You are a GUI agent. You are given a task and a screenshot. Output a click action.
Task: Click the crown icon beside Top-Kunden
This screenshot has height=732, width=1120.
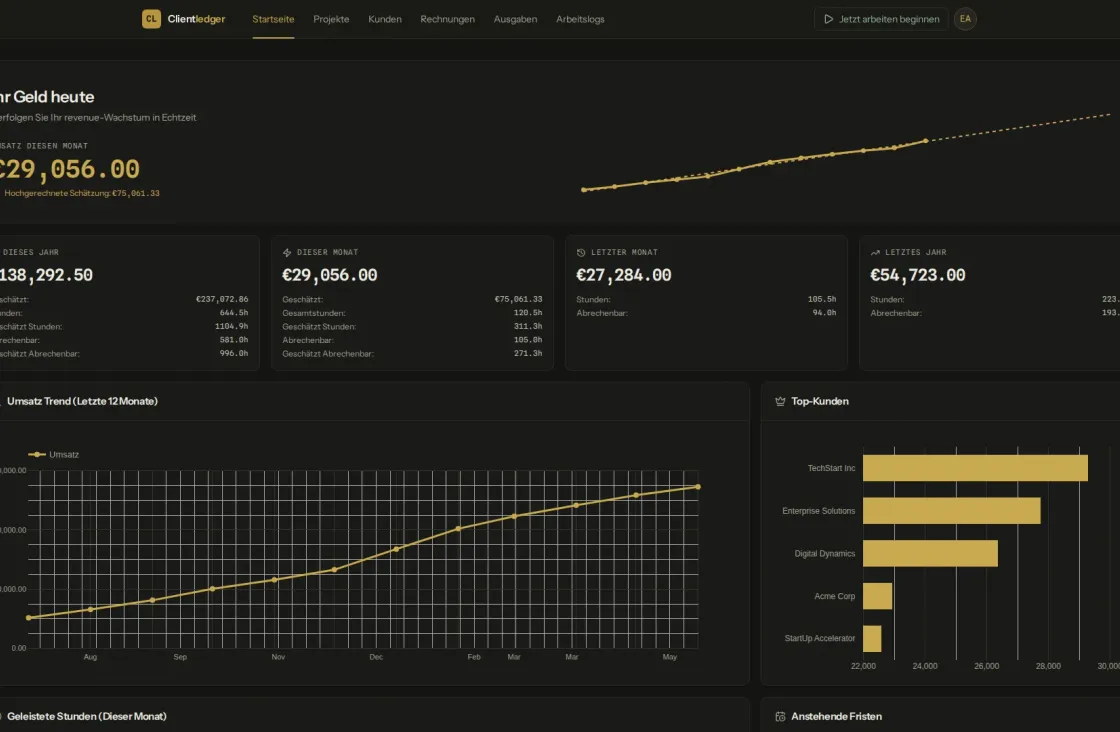point(780,401)
